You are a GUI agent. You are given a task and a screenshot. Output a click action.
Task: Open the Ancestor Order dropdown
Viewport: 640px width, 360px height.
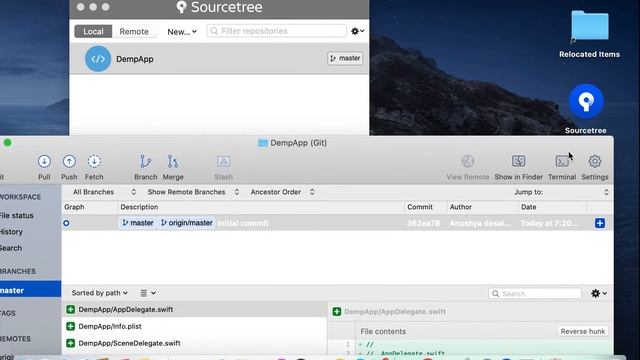282,192
